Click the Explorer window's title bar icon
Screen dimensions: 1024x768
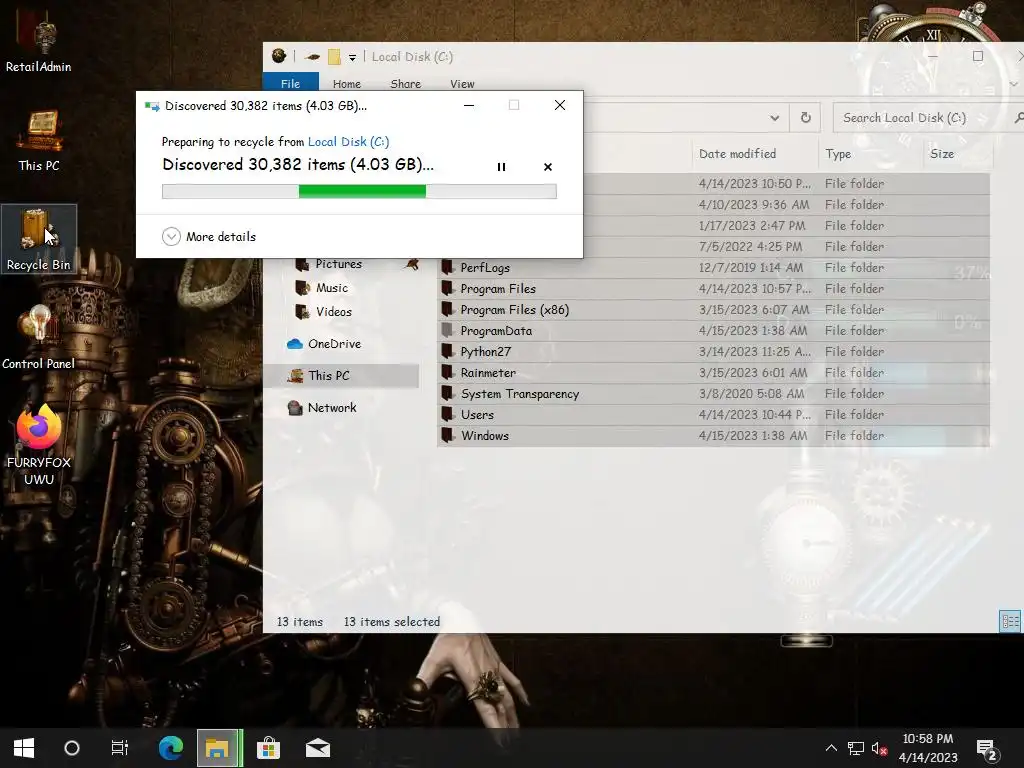tap(279, 56)
